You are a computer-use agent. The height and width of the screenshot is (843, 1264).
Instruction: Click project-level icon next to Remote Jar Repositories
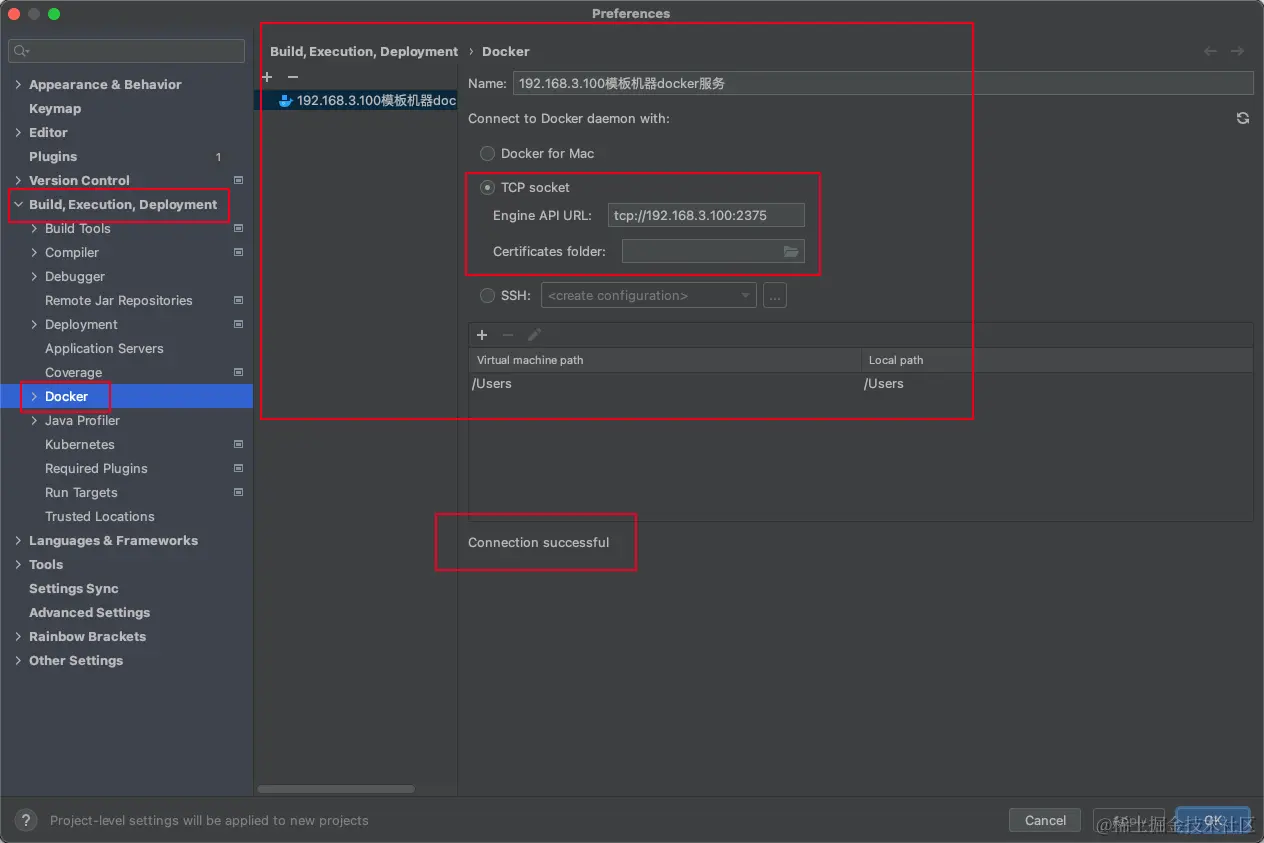click(x=238, y=300)
